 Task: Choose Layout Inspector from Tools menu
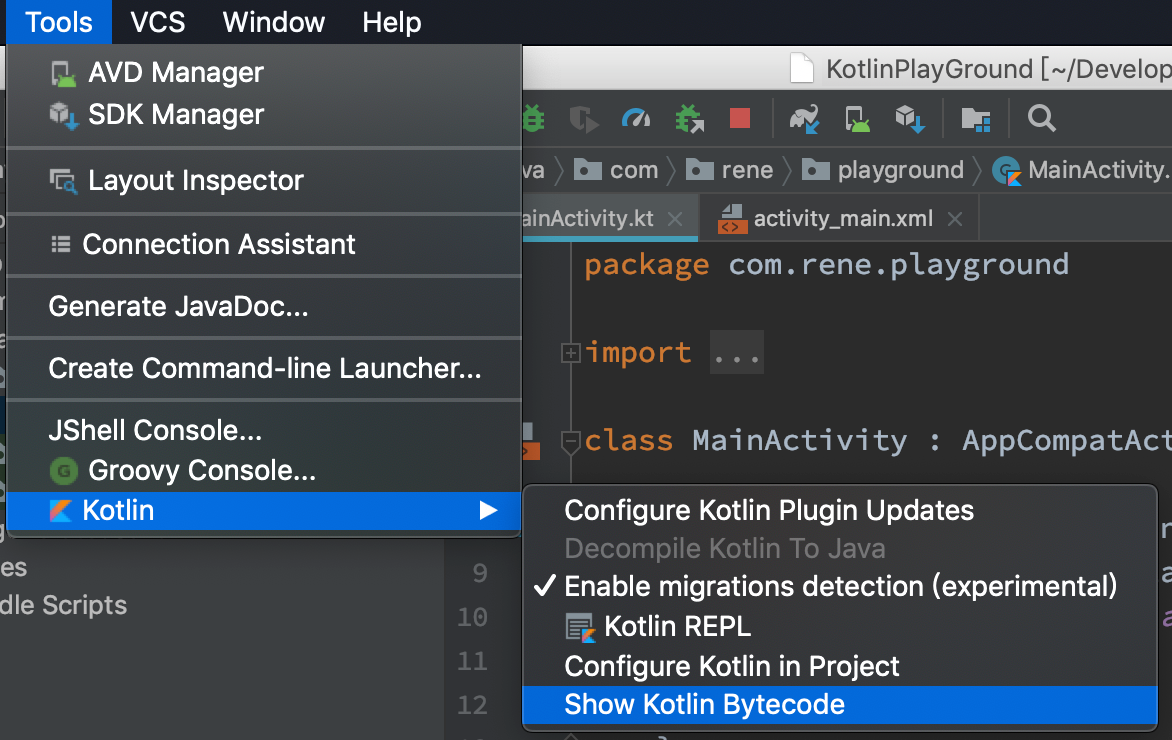pyautogui.click(x=195, y=181)
